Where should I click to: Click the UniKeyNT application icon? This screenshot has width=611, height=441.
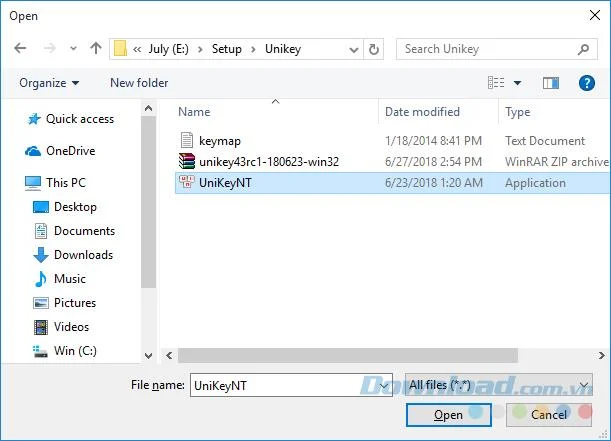(186, 182)
